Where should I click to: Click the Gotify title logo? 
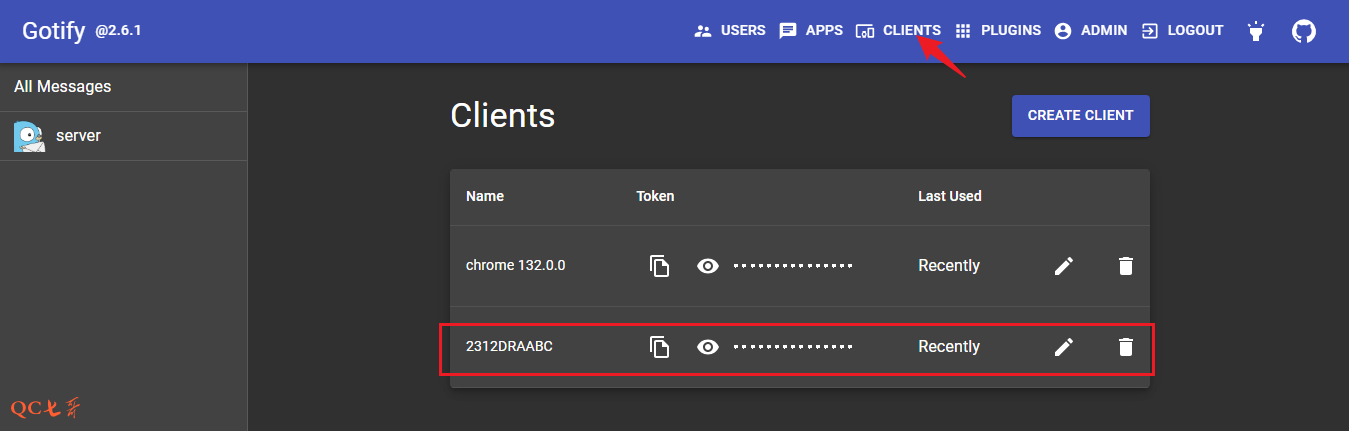click(x=54, y=31)
